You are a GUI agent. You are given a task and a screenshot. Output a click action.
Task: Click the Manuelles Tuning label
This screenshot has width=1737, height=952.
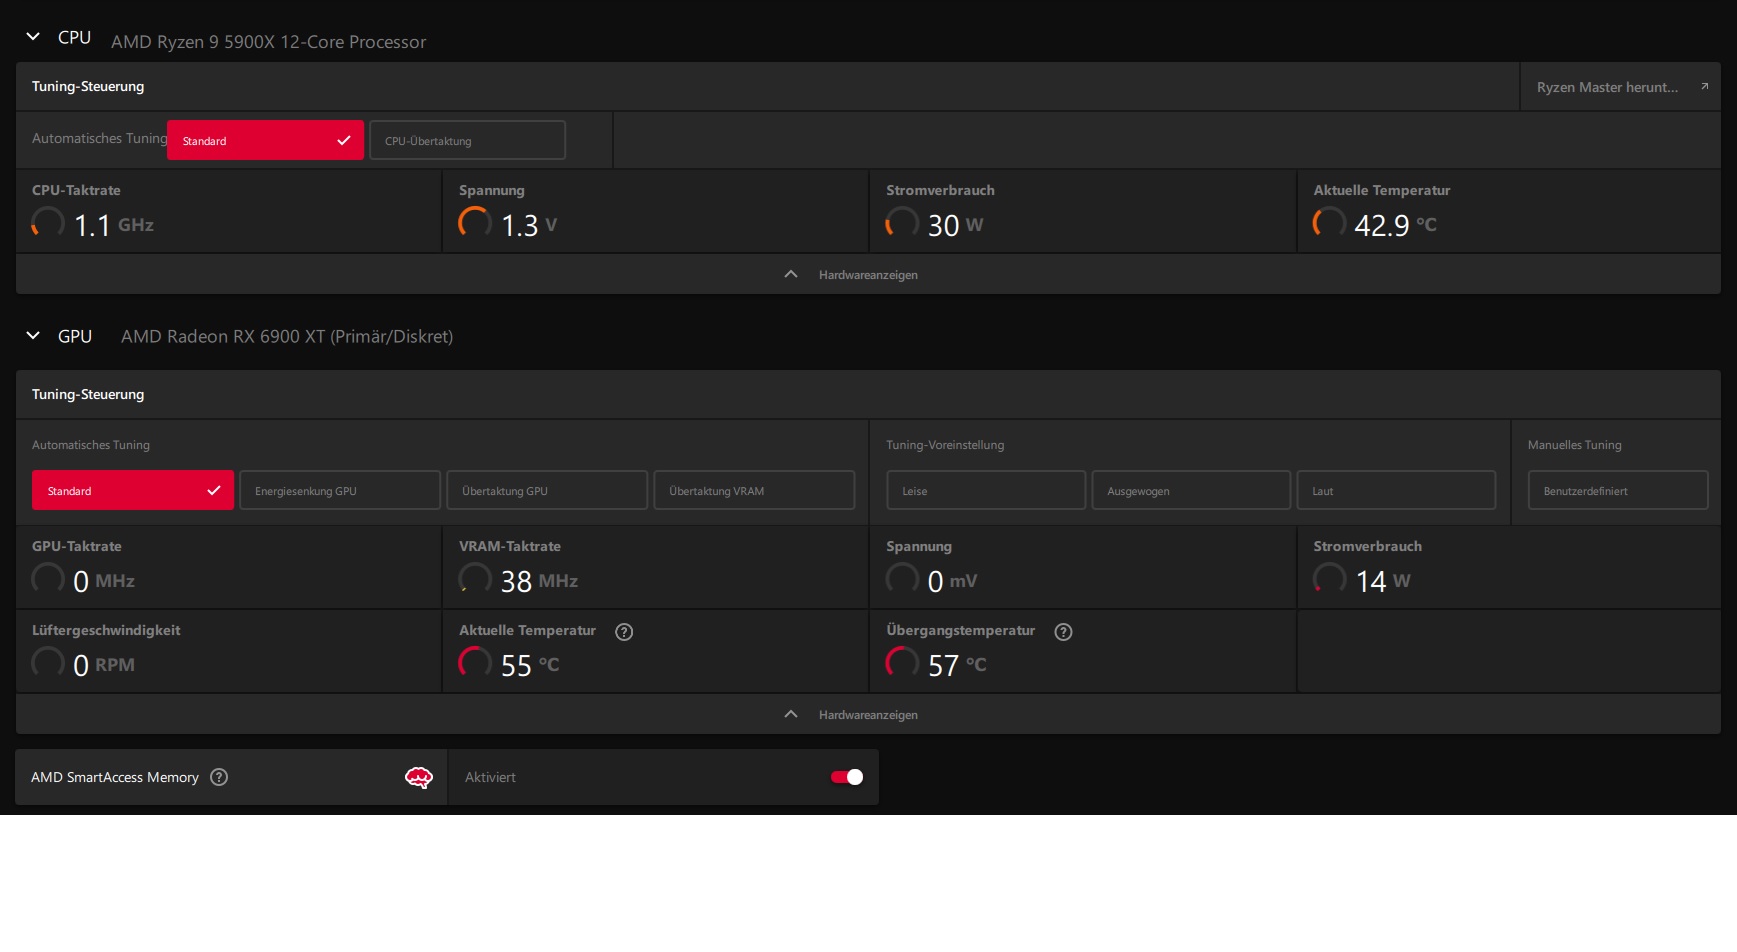point(1575,445)
